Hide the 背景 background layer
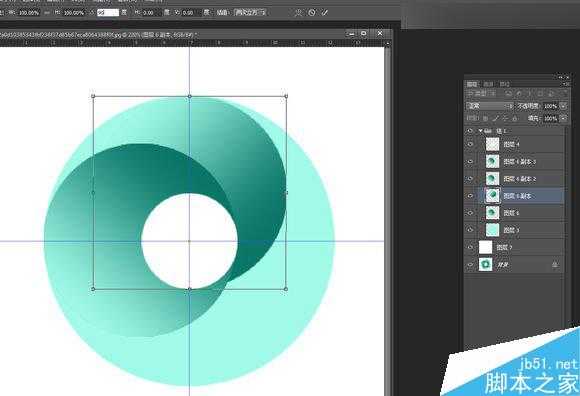Image resolution: width=580 pixels, height=396 pixels. pyautogui.click(x=470, y=265)
